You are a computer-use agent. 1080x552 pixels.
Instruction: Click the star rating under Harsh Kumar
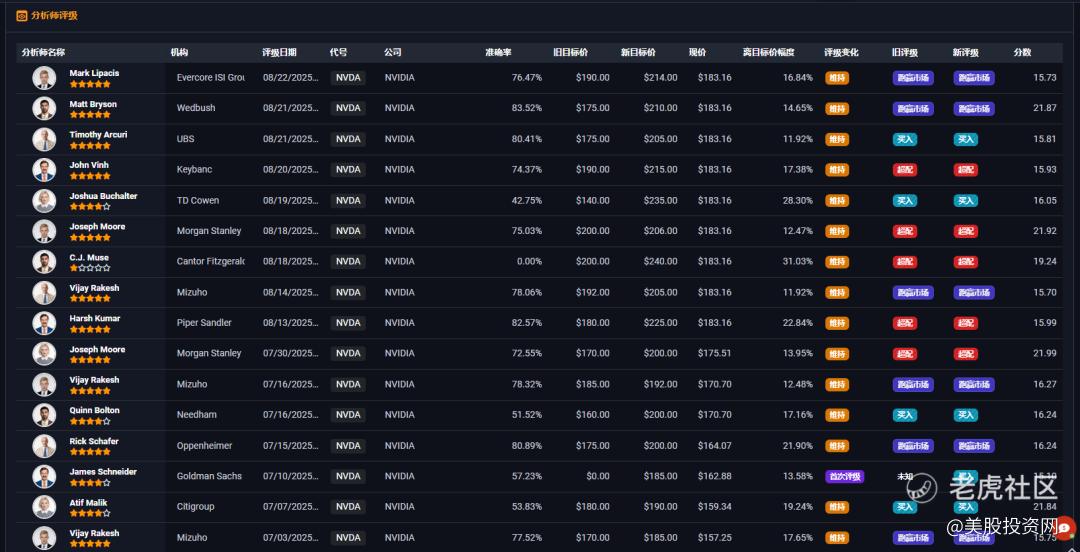[90, 329]
